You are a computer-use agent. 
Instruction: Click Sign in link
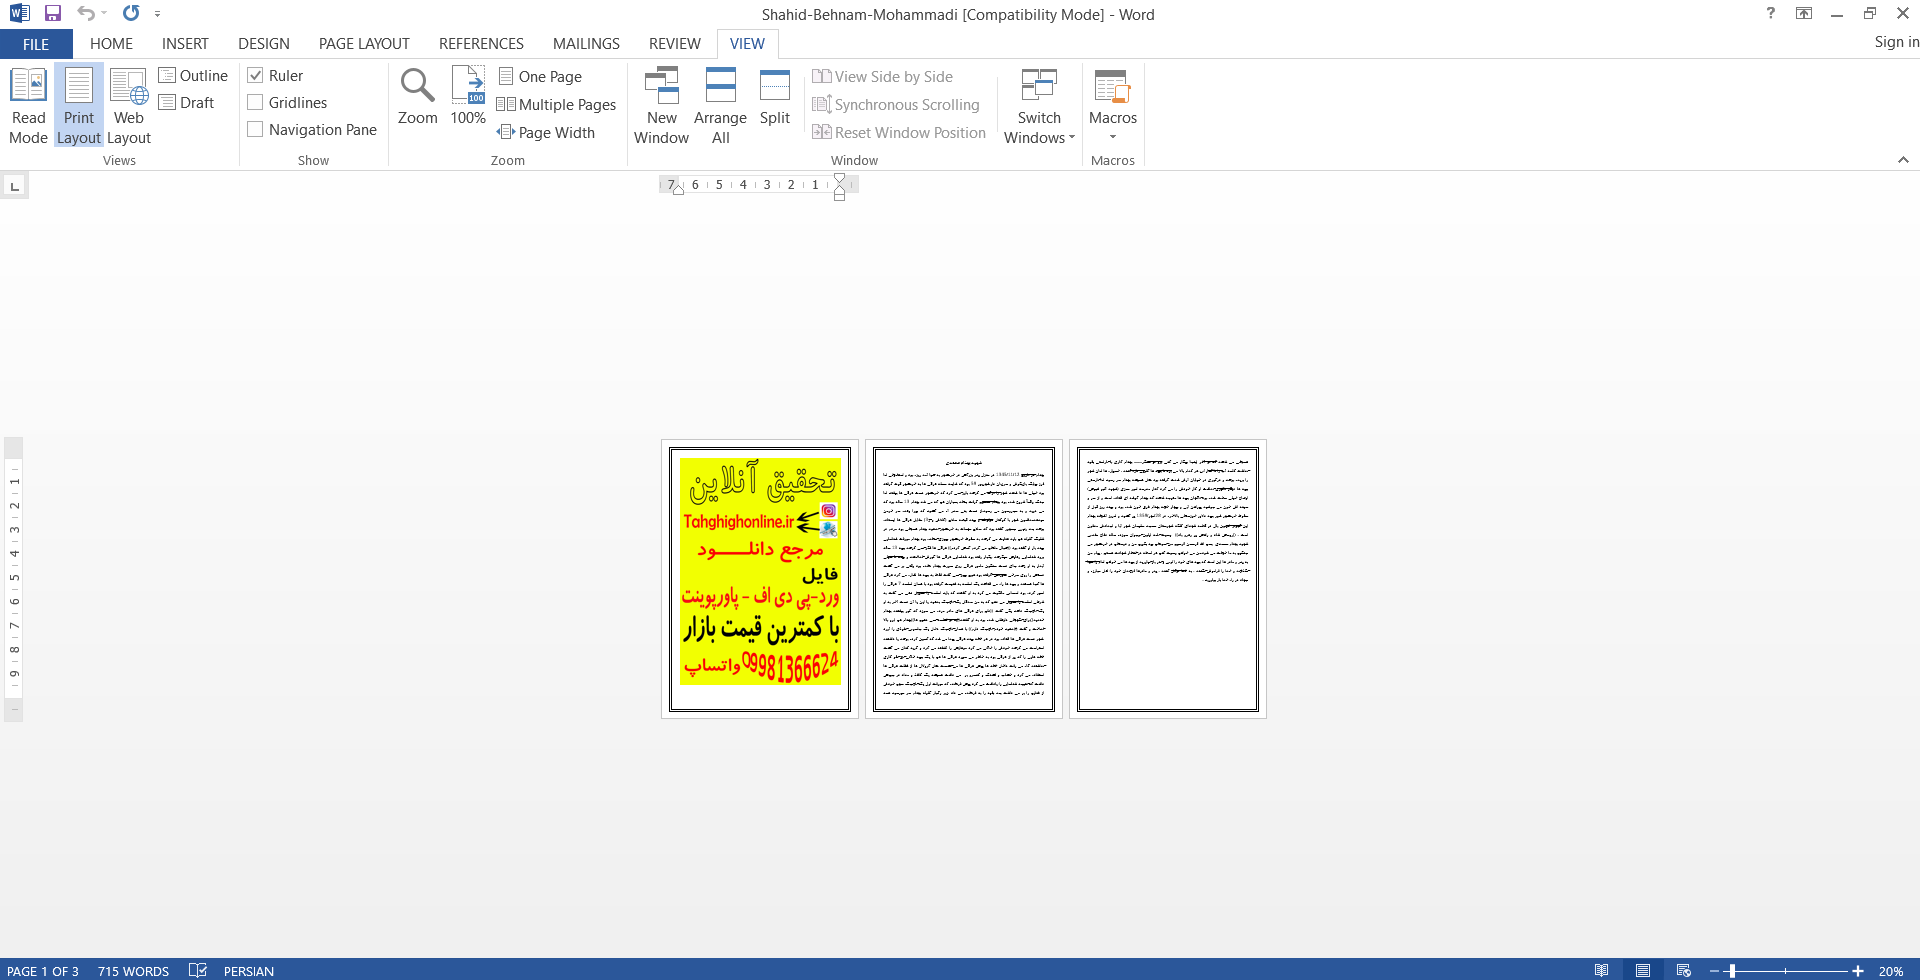click(x=1896, y=42)
